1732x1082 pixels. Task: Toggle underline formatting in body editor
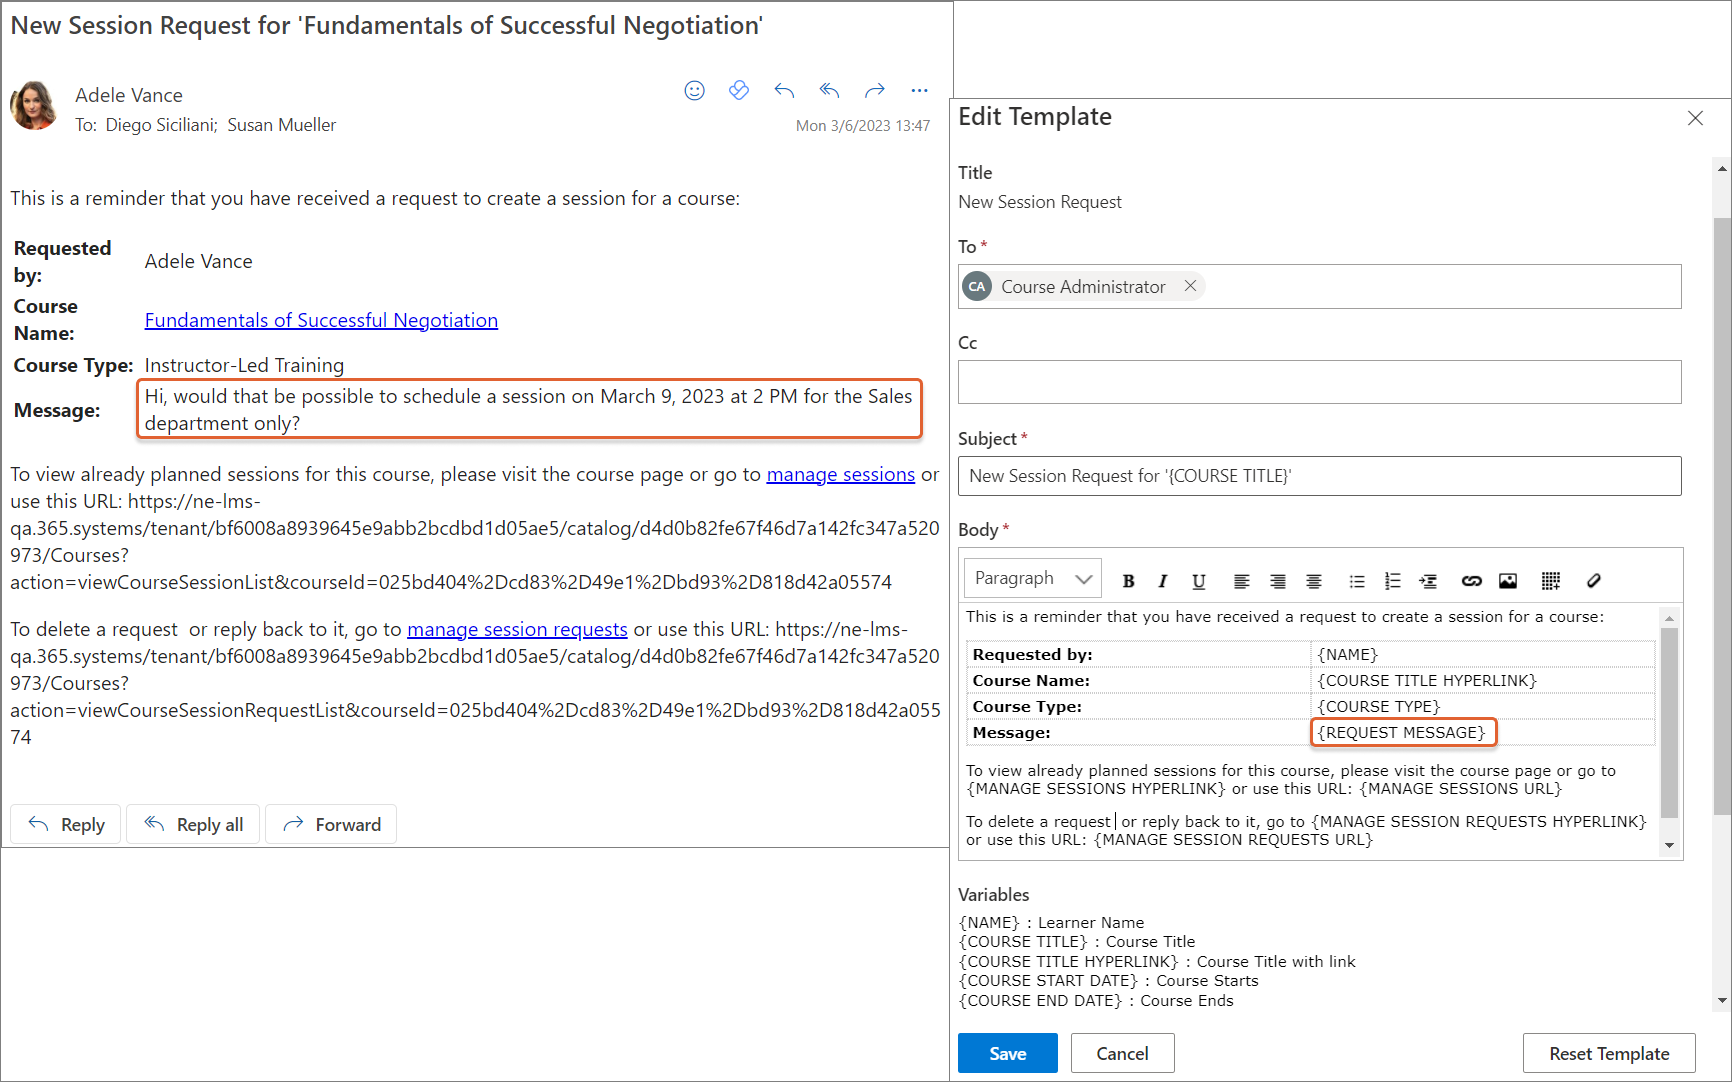pyautogui.click(x=1198, y=581)
